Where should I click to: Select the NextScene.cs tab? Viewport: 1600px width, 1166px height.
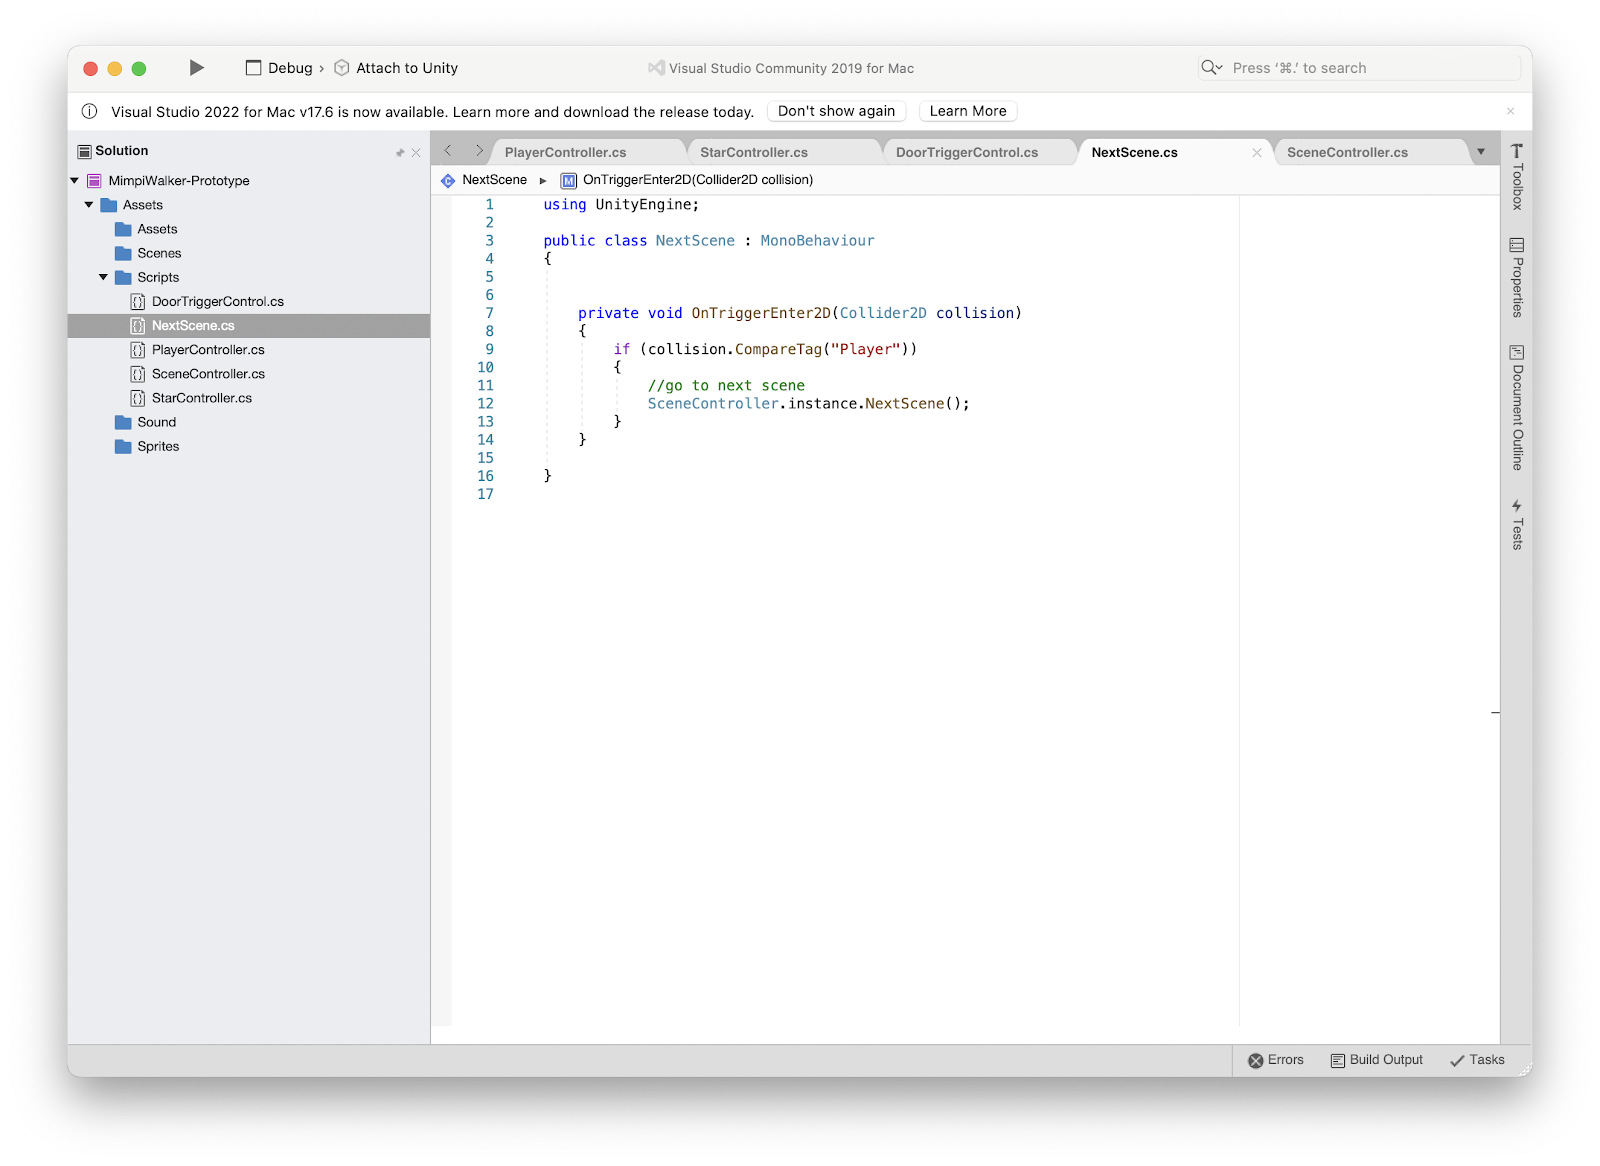click(1135, 152)
